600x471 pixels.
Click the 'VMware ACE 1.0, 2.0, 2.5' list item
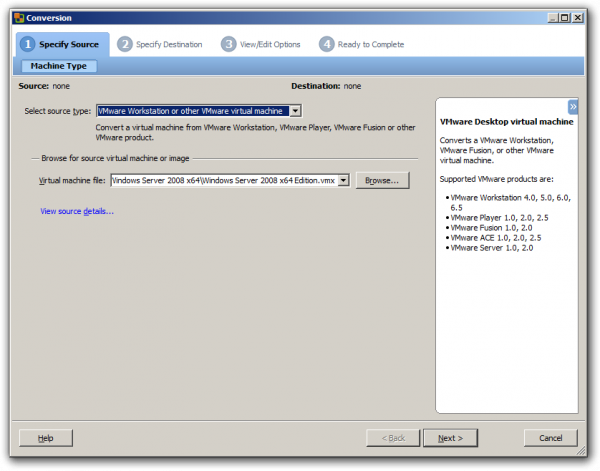496,238
